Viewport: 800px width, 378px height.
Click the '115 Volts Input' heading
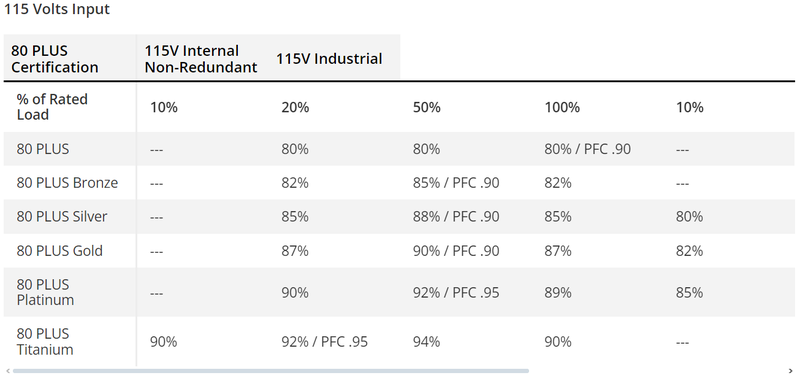(x=57, y=9)
